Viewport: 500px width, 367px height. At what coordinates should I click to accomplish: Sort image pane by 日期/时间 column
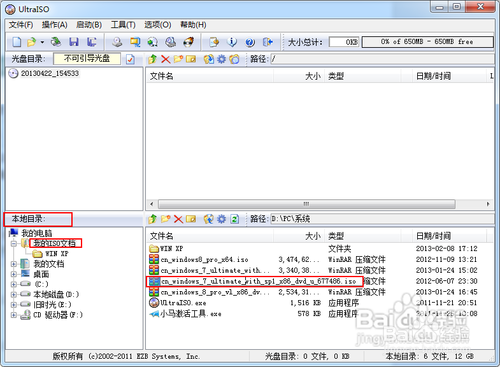[449, 76]
